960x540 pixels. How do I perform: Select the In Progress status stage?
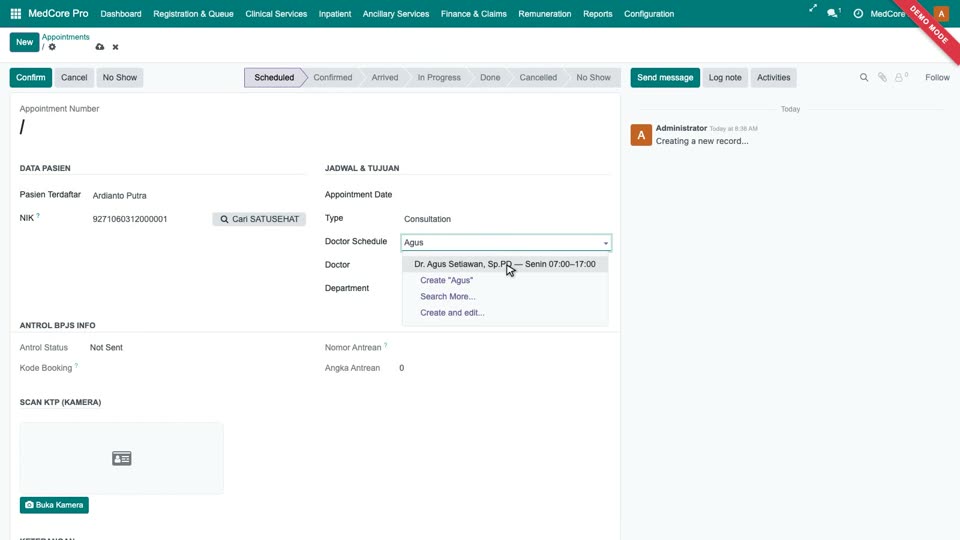439,78
